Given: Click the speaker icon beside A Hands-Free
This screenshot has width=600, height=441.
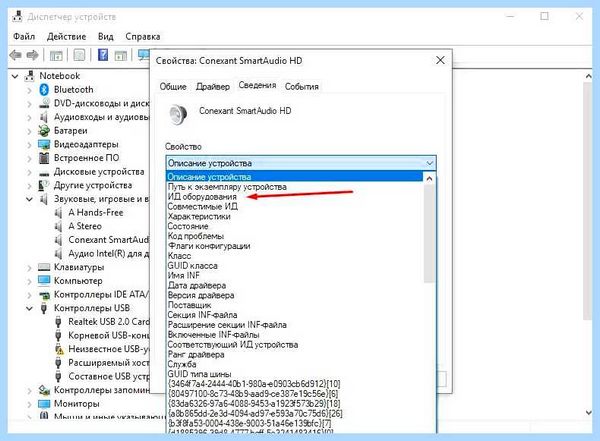Looking at the screenshot, I should (x=59, y=212).
